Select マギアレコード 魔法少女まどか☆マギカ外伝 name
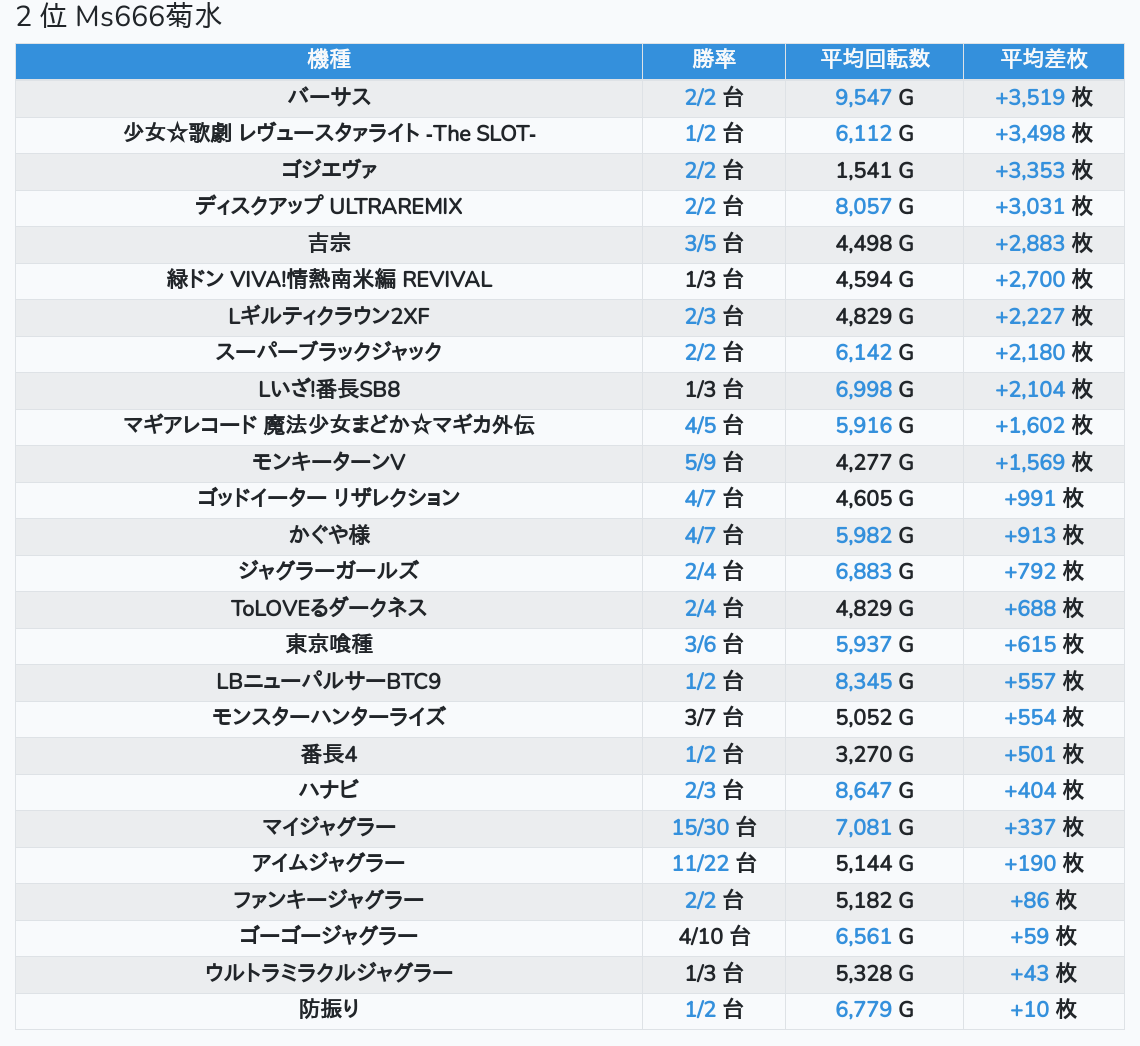The height and width of the screenshot is (1046, 1140). point(329,425)
